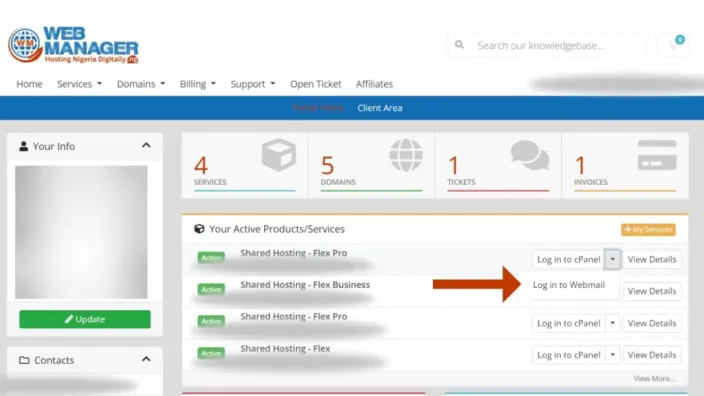This screenshot has width=704, height=396.
Task: Click the Your Info user icon
Action: click(23, 146)
